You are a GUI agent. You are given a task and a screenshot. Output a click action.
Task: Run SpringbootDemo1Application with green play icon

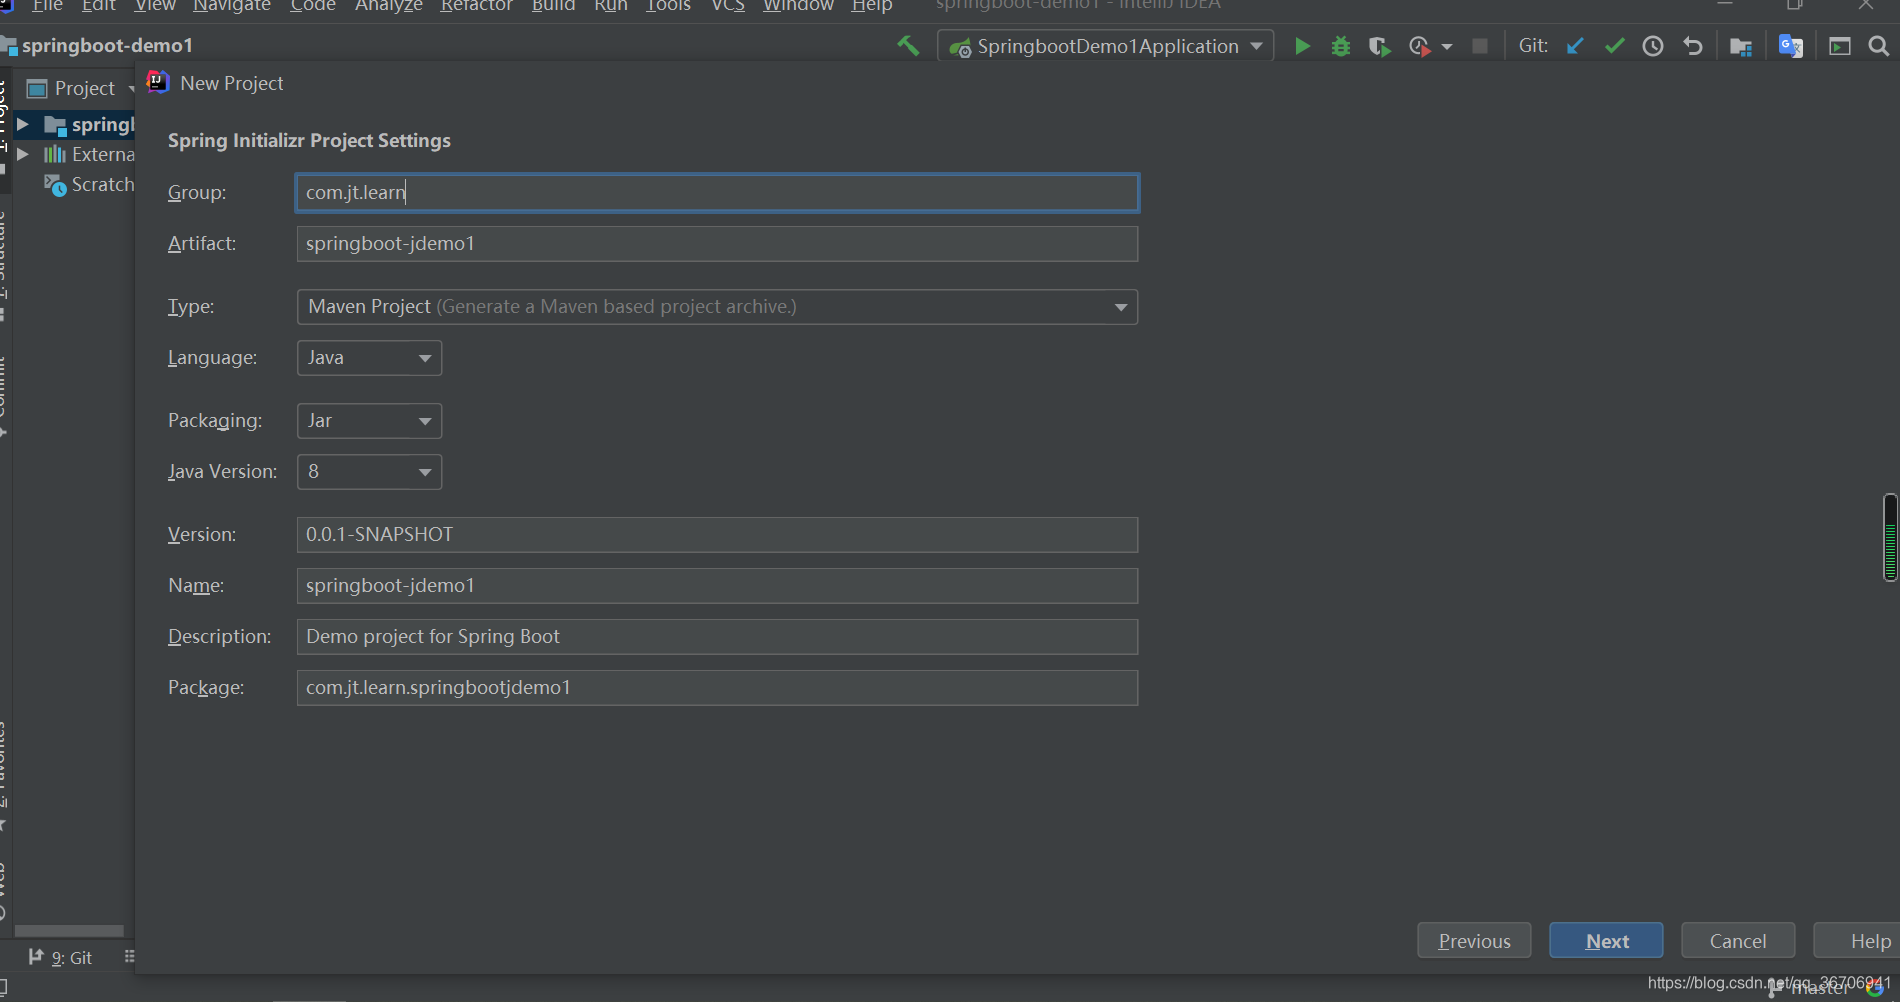[x=1302, y=46]
